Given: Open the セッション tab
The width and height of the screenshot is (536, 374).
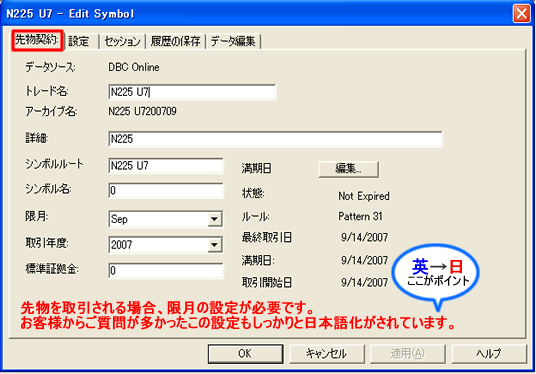Looking at the screenshot, I should pos(122,41).
